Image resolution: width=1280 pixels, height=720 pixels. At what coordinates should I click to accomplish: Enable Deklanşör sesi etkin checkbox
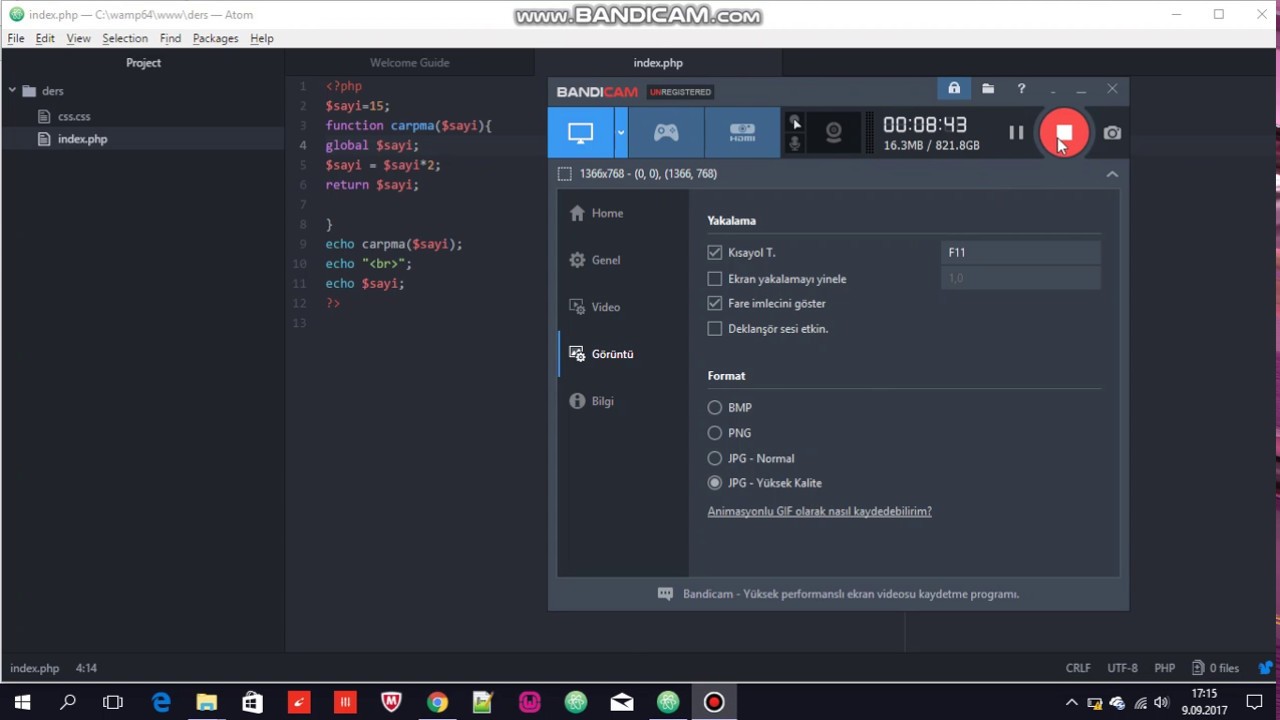(x=715, y=329)
